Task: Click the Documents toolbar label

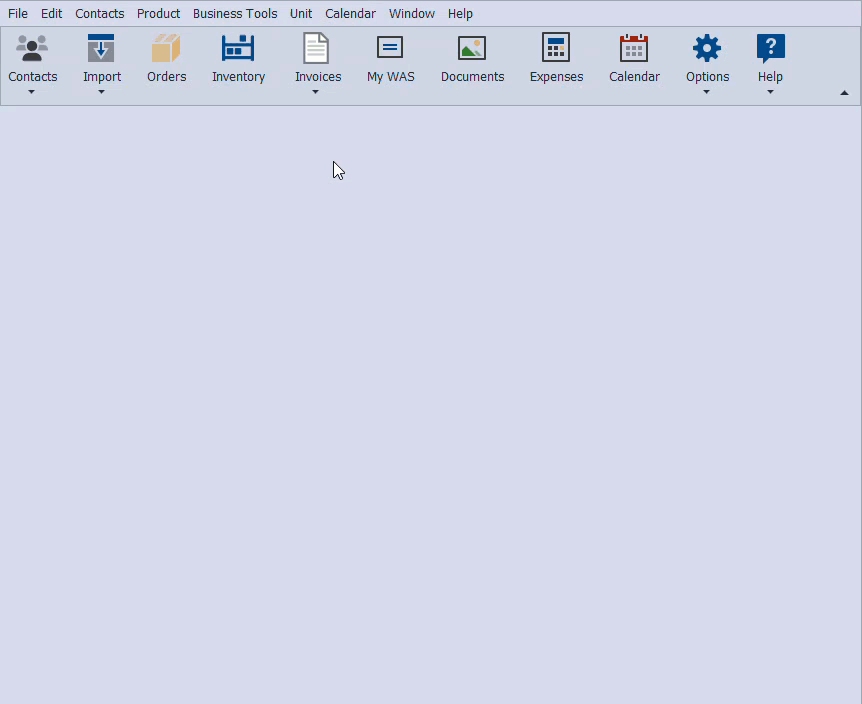Action: click(x=473, y=76)
